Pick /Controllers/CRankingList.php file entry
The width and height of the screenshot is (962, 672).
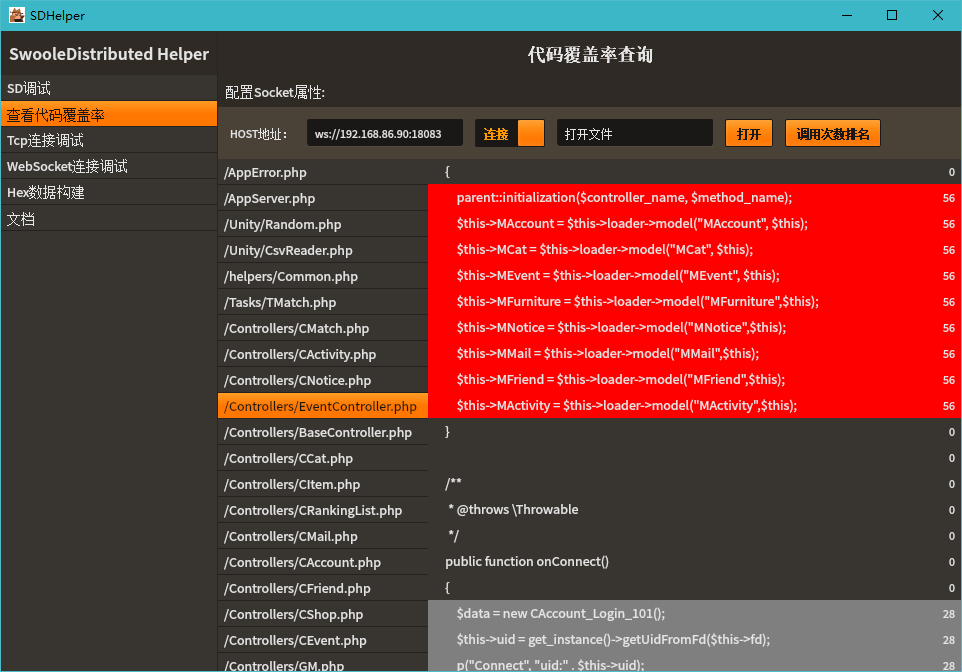point(322,510)
